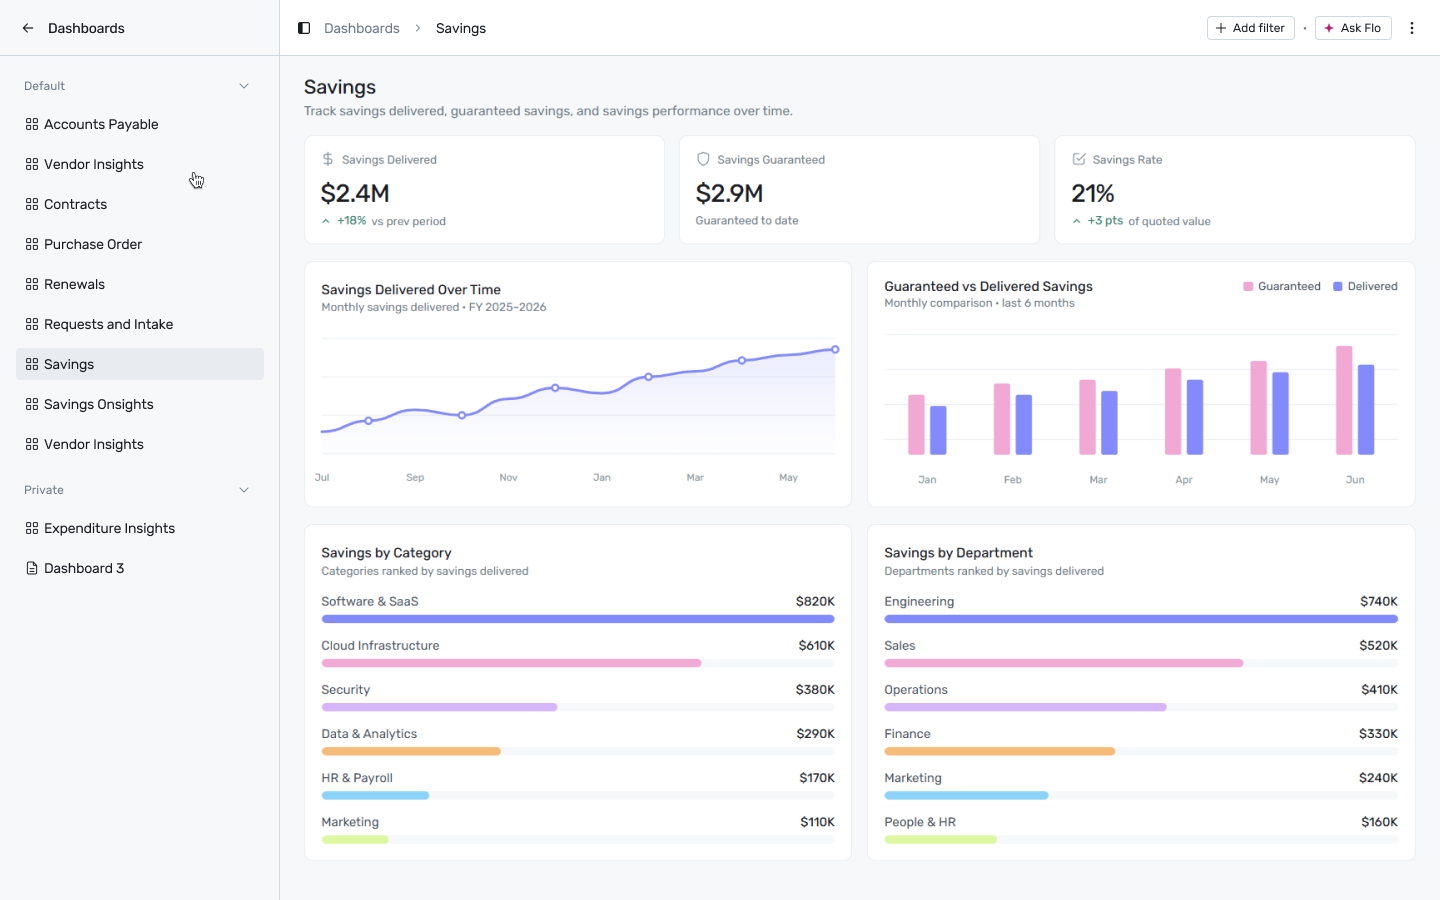Toggle the sidebar panel icon

click(x=304, y=28)
